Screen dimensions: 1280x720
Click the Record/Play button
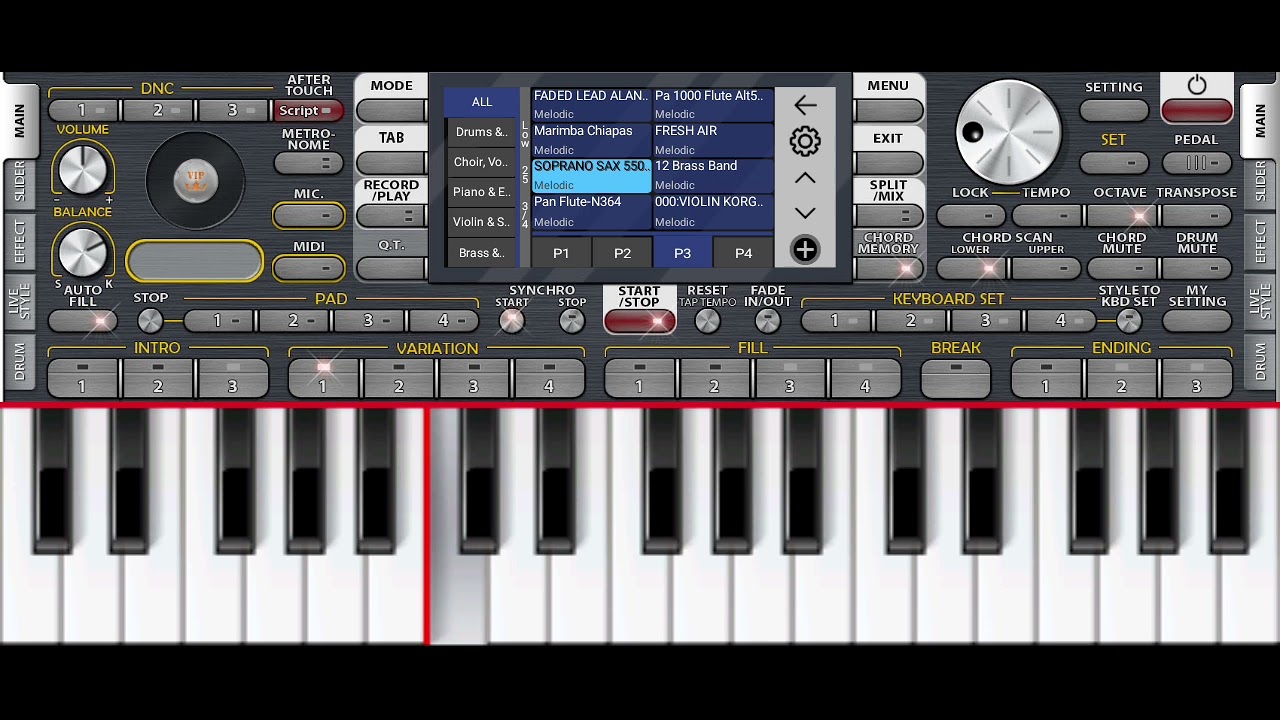391,215
